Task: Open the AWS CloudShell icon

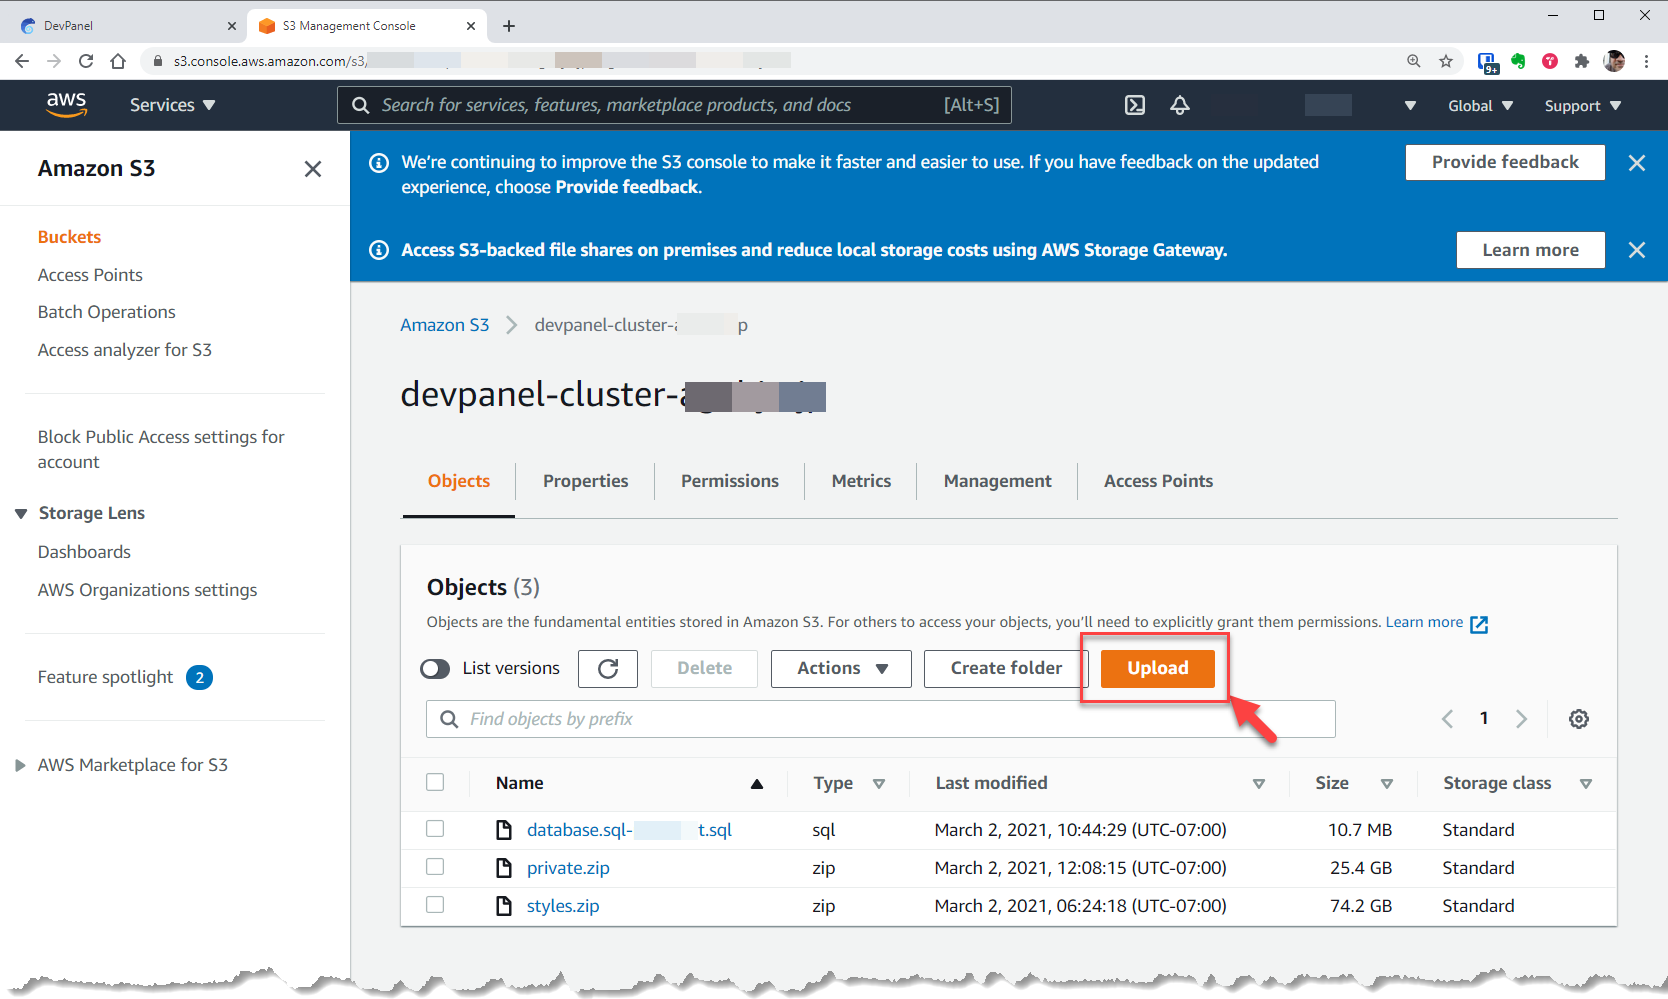Action: coord(1135,105)
